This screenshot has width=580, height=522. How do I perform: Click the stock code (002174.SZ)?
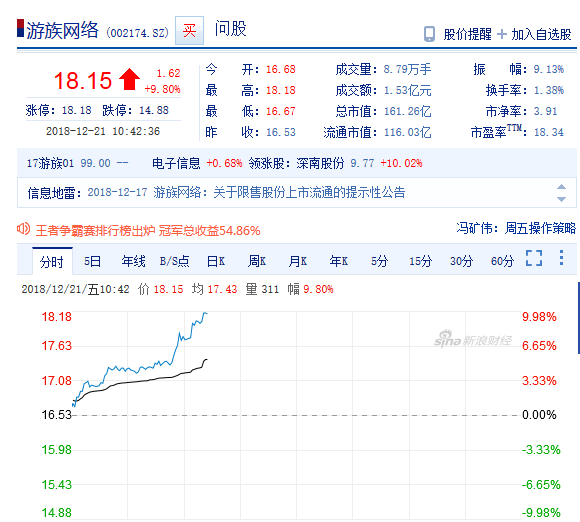[x=137, y=33]
